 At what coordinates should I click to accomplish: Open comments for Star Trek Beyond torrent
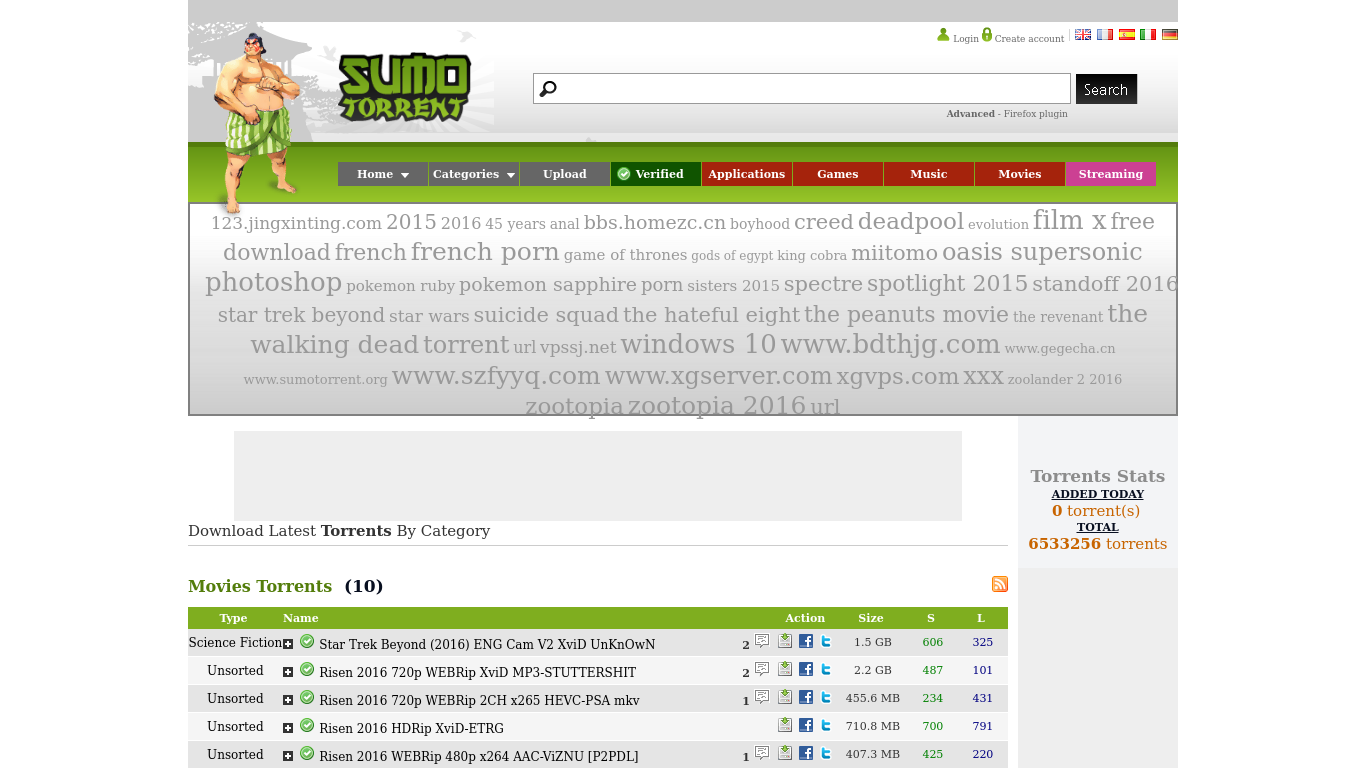(x=762, y=641)
